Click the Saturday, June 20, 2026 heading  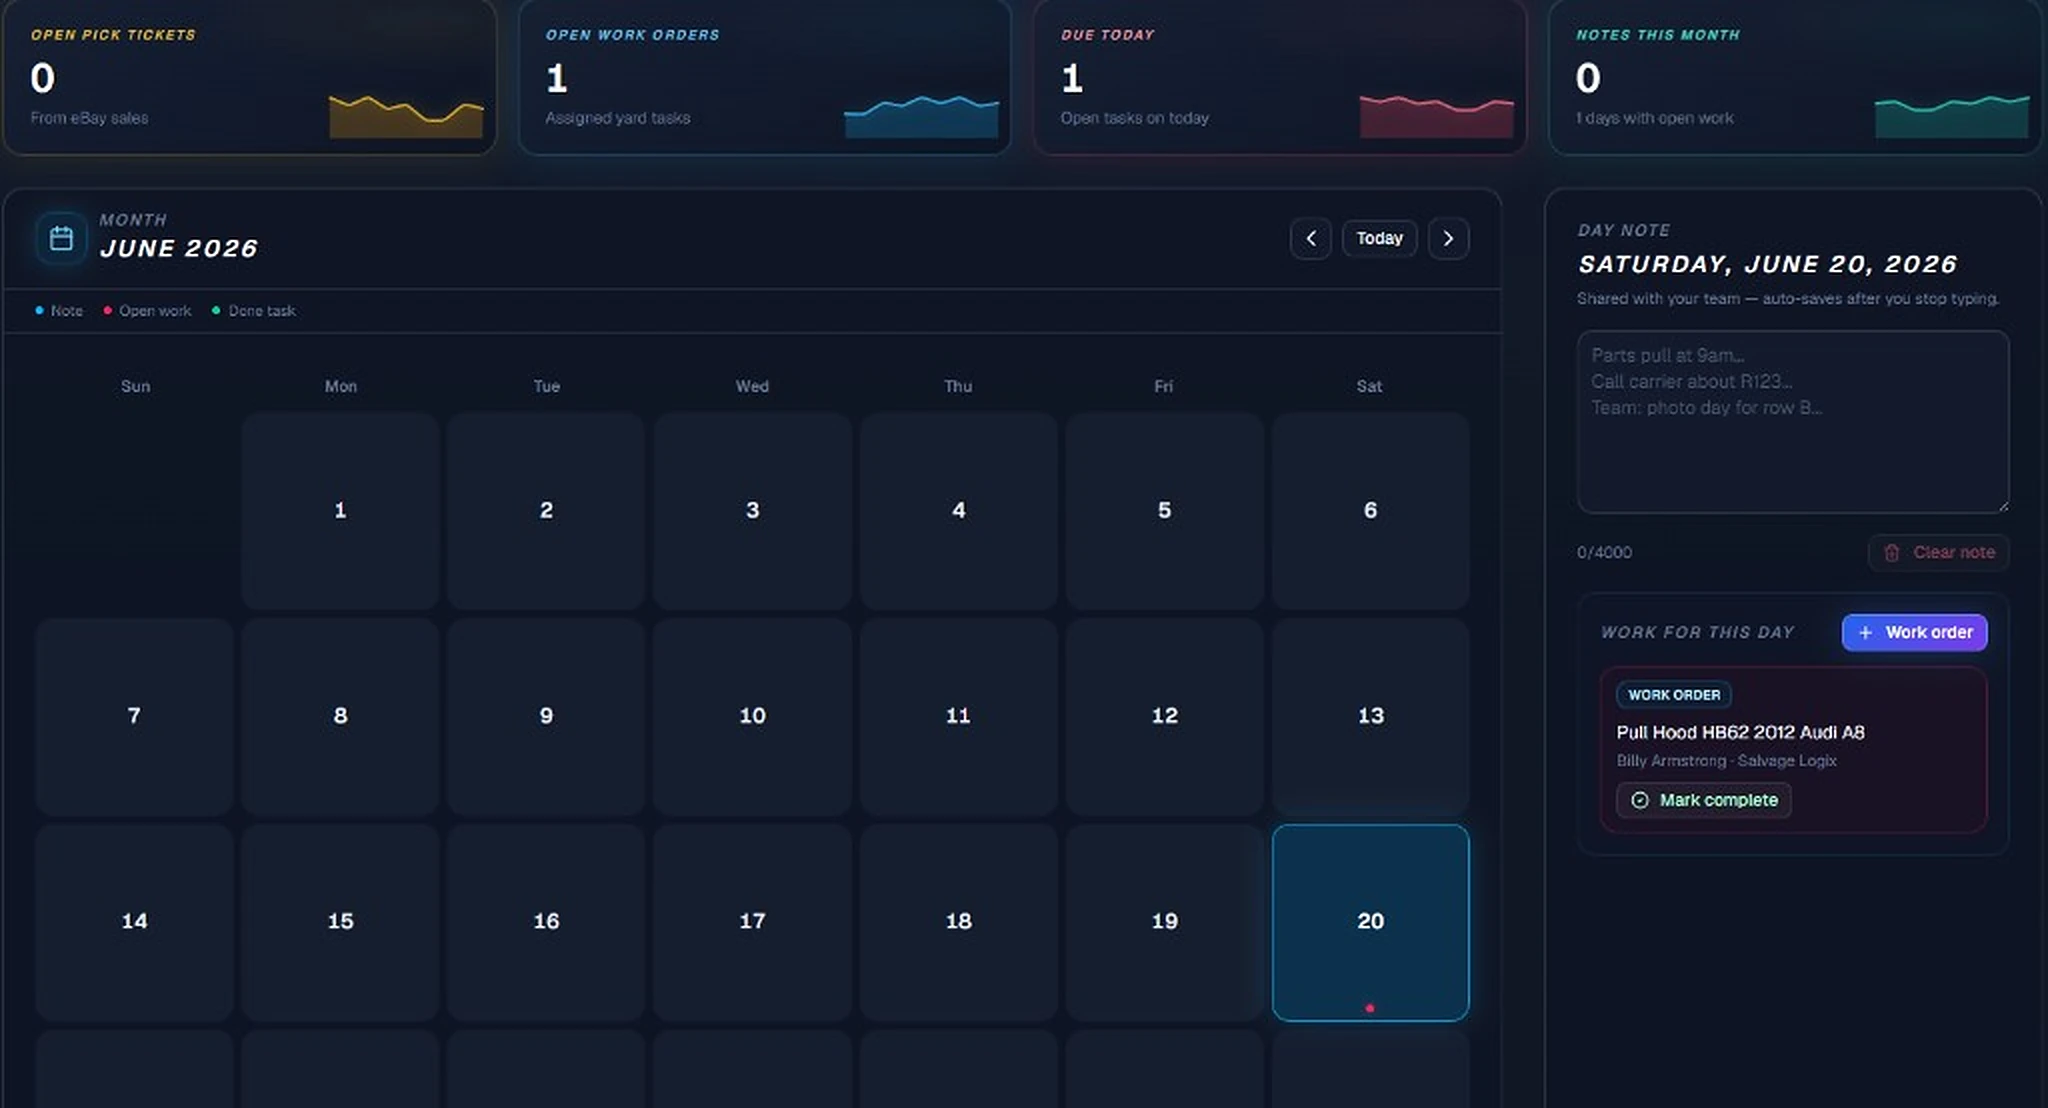pos(1767,264)
